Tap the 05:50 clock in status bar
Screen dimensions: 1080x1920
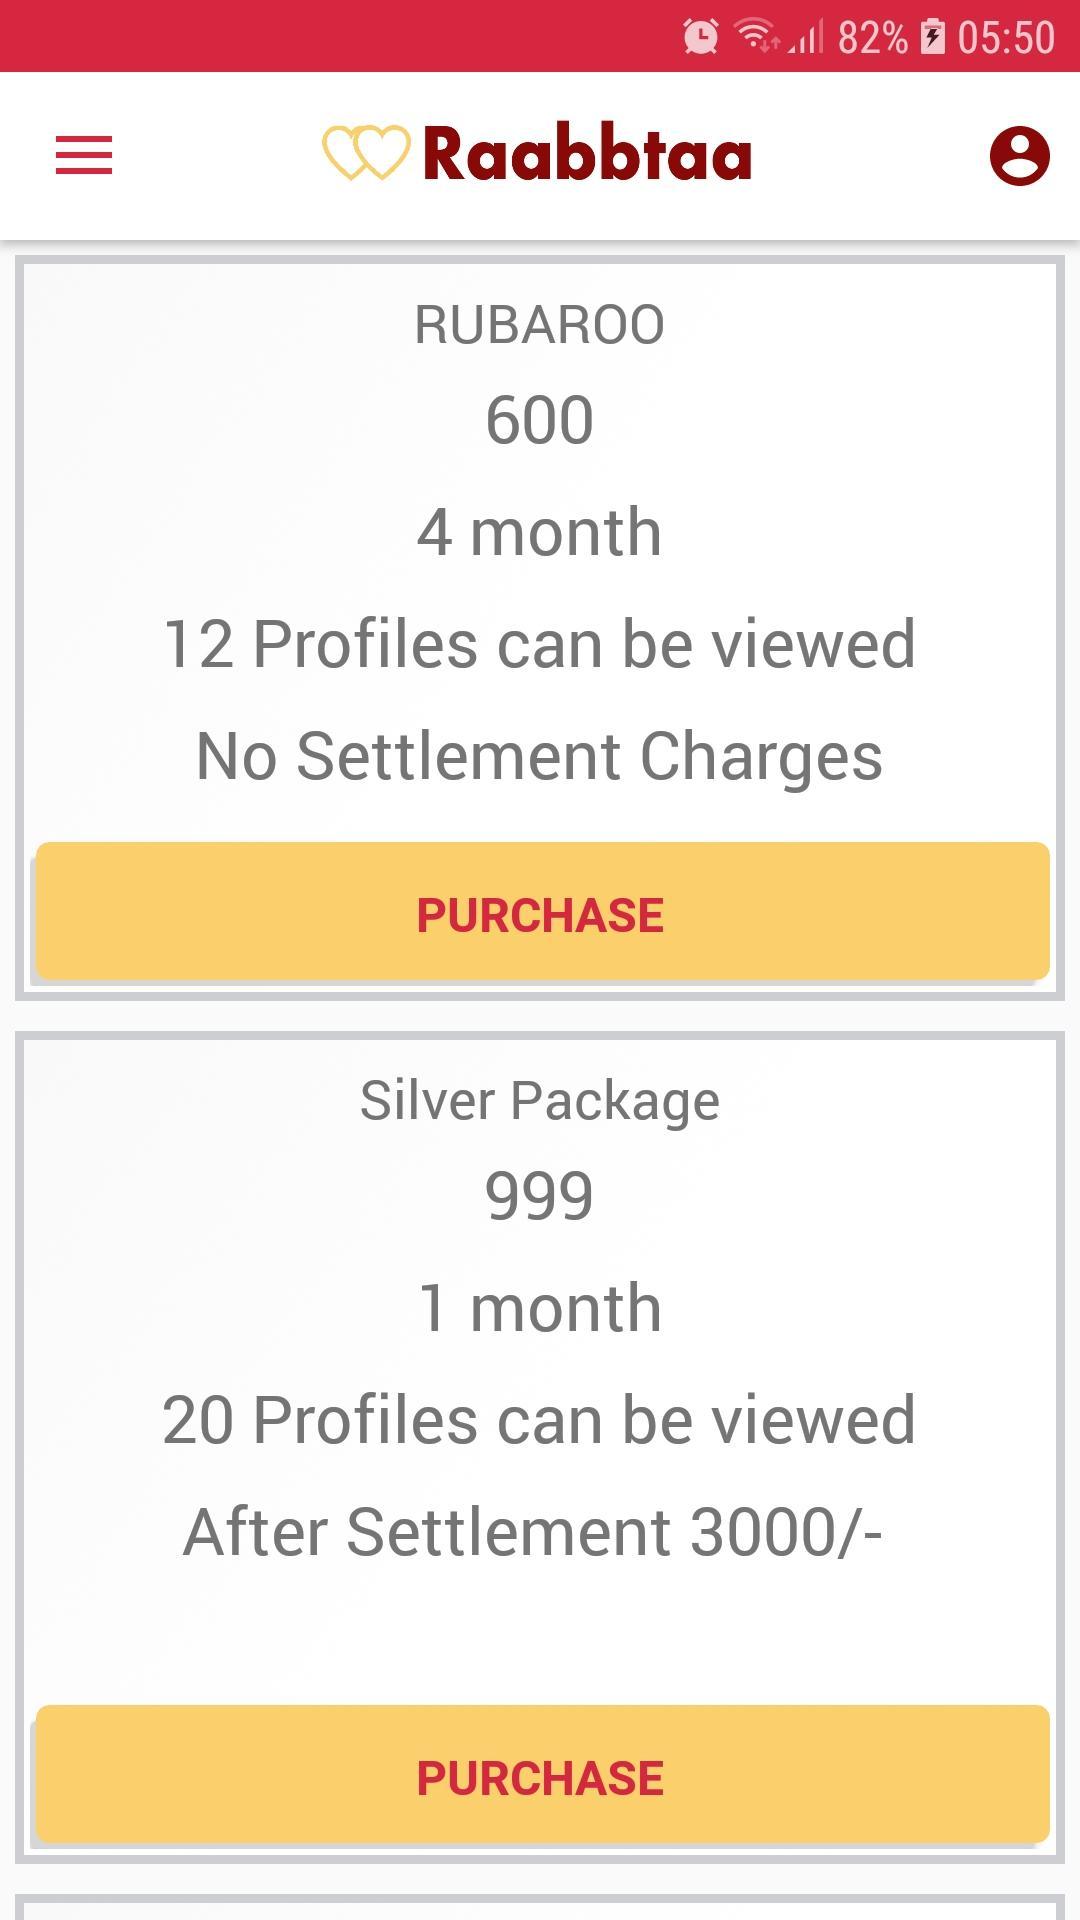[1006, 37]
